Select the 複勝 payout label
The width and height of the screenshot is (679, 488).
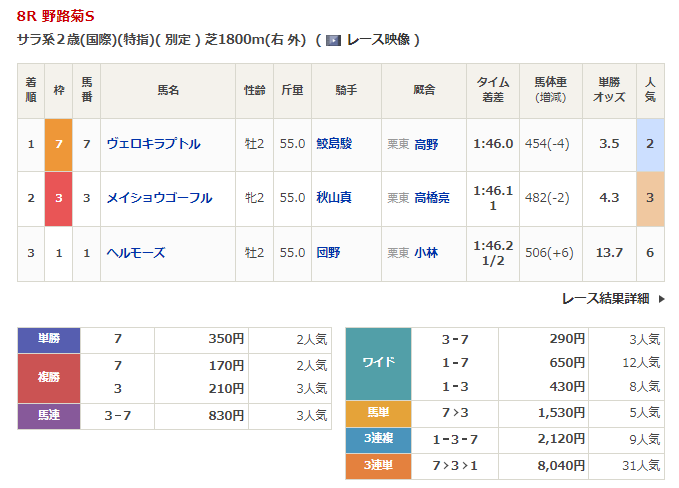coord(49,378)
